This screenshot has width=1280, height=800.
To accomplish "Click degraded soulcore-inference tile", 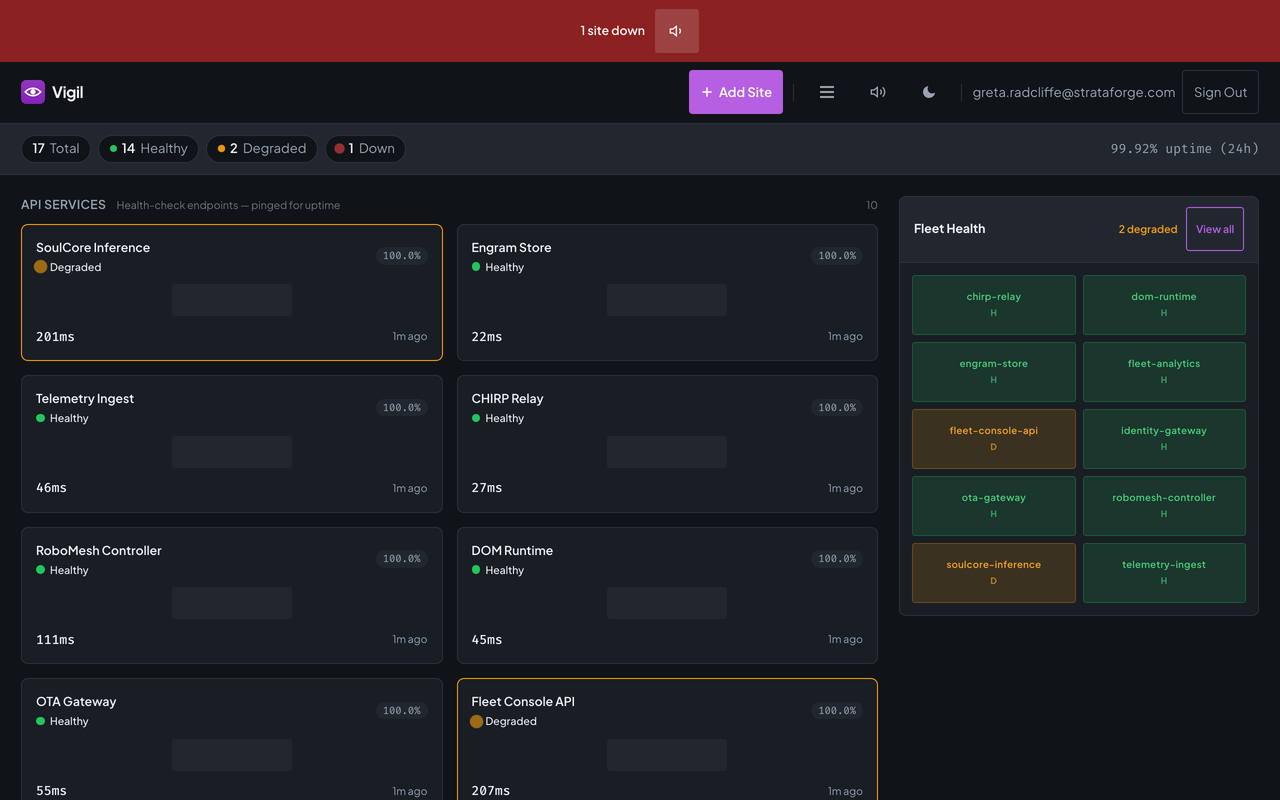I will tap(994, 573).
